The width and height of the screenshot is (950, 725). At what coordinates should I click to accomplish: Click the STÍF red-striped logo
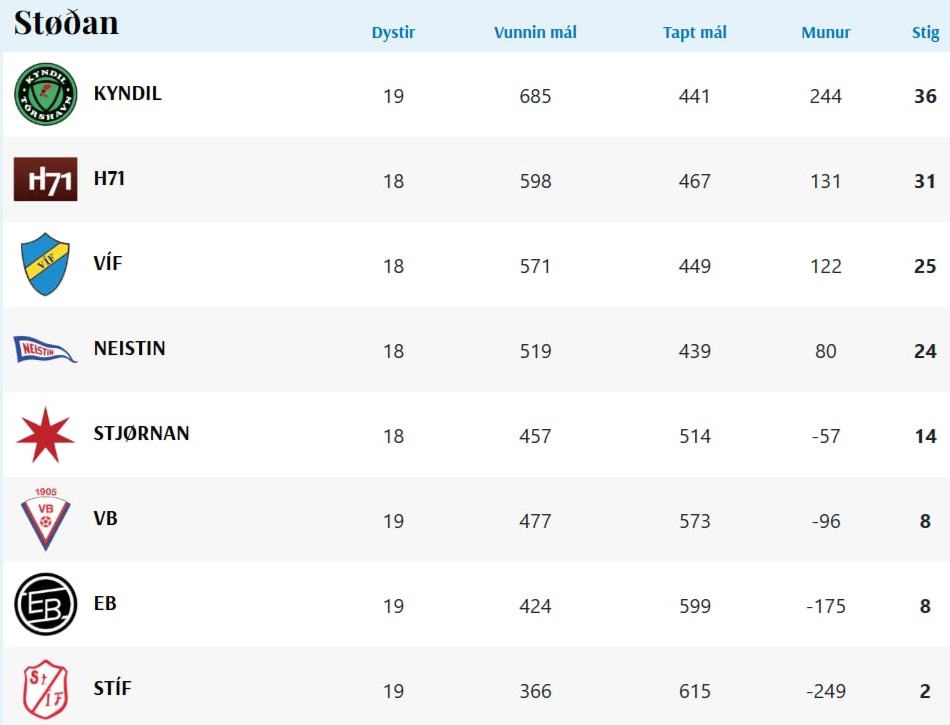point(45,690)
